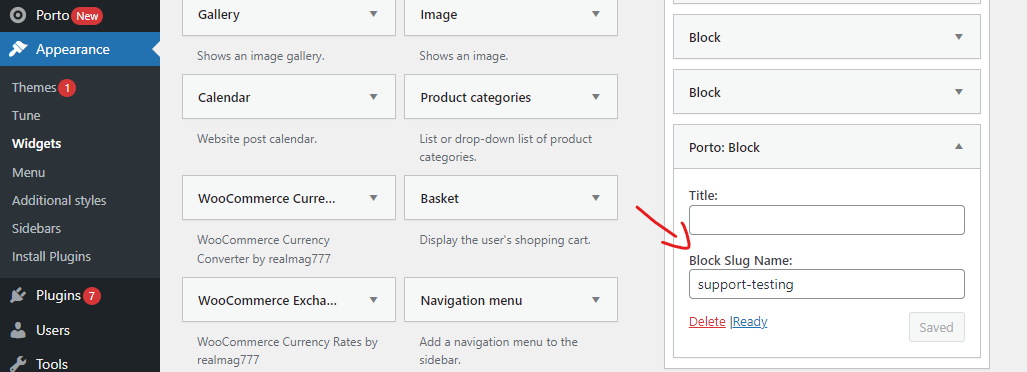The image size is (1027, 372).
Task: Open Additional styles submenu item
Action: click(59, 200)
